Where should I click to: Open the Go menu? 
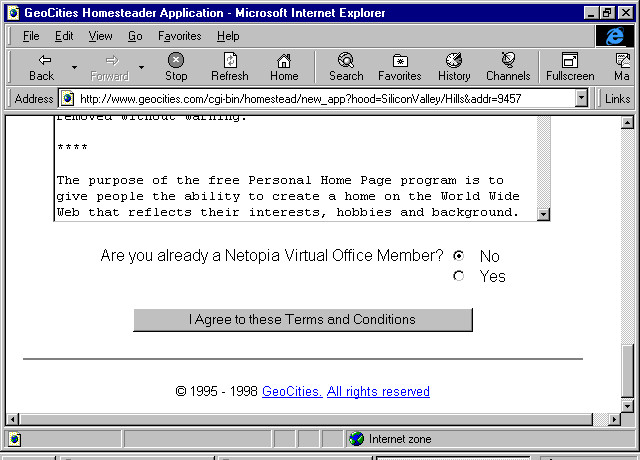coord(135,36)
